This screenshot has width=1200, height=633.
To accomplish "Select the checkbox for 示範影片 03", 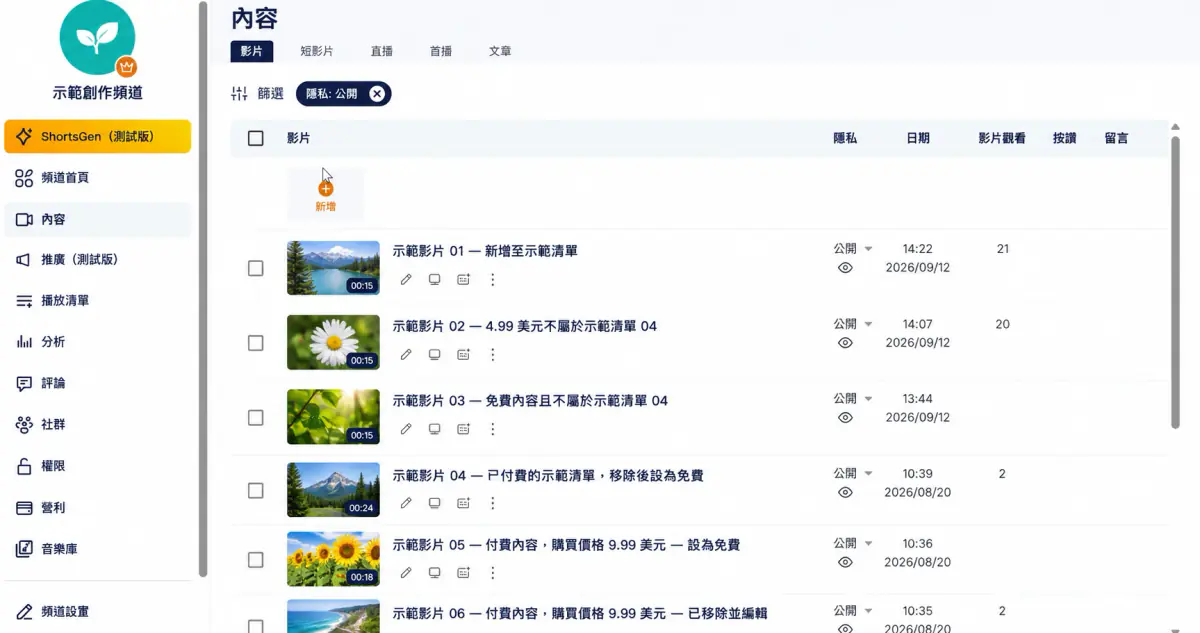I will [x=256, y=417].
